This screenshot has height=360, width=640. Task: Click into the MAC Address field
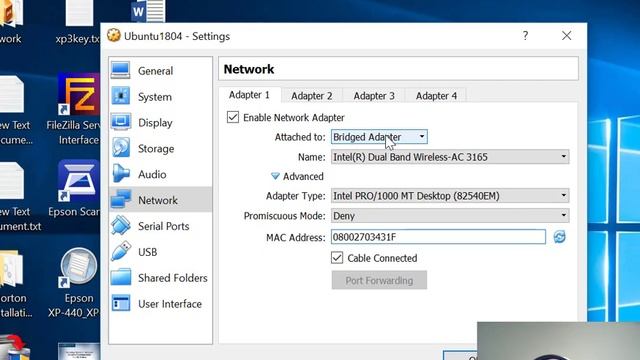tap(438, 237)
